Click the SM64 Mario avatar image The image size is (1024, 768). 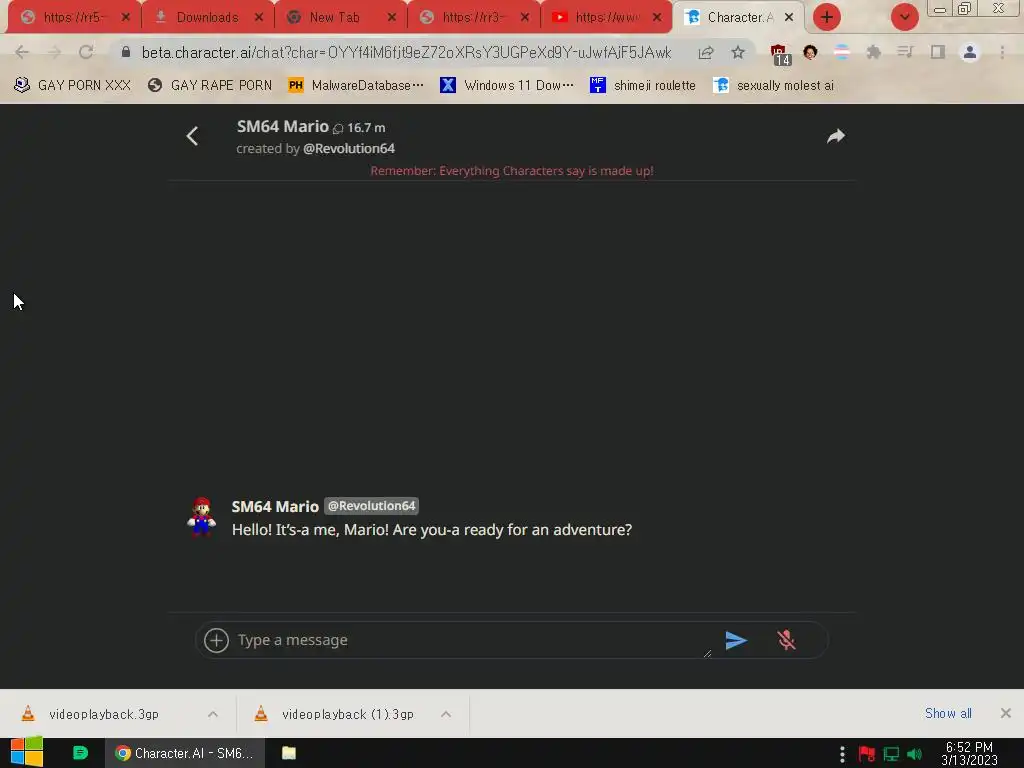click(x=201, y=517)
